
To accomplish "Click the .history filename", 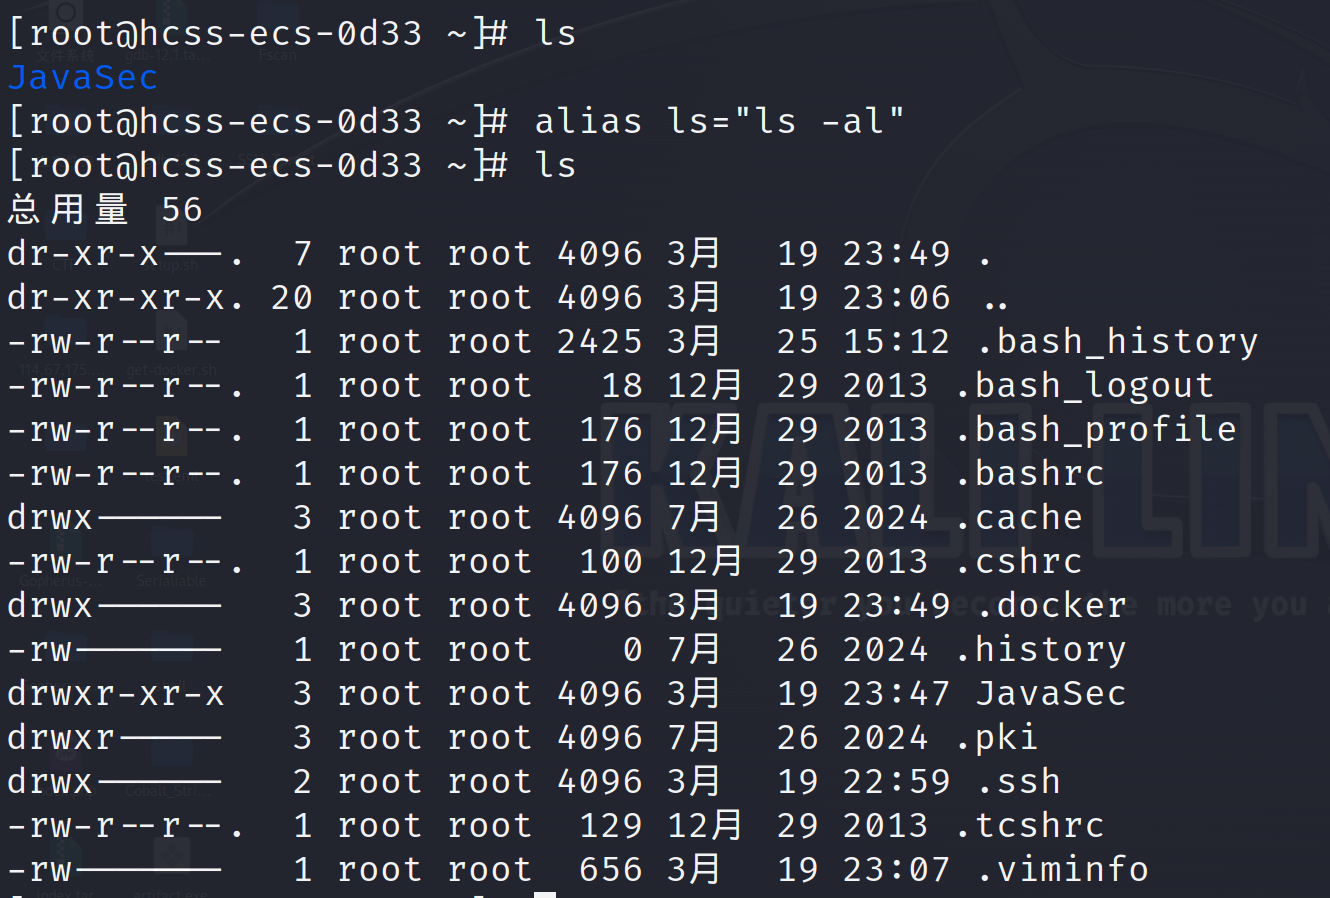I will (x=1040, y=649).
